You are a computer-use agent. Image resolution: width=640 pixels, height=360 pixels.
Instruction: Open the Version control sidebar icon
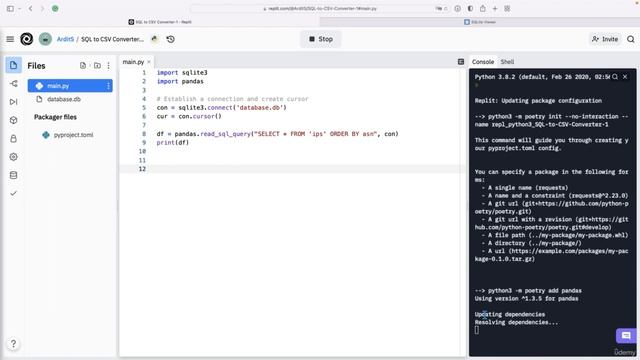(x=13, y=84)
